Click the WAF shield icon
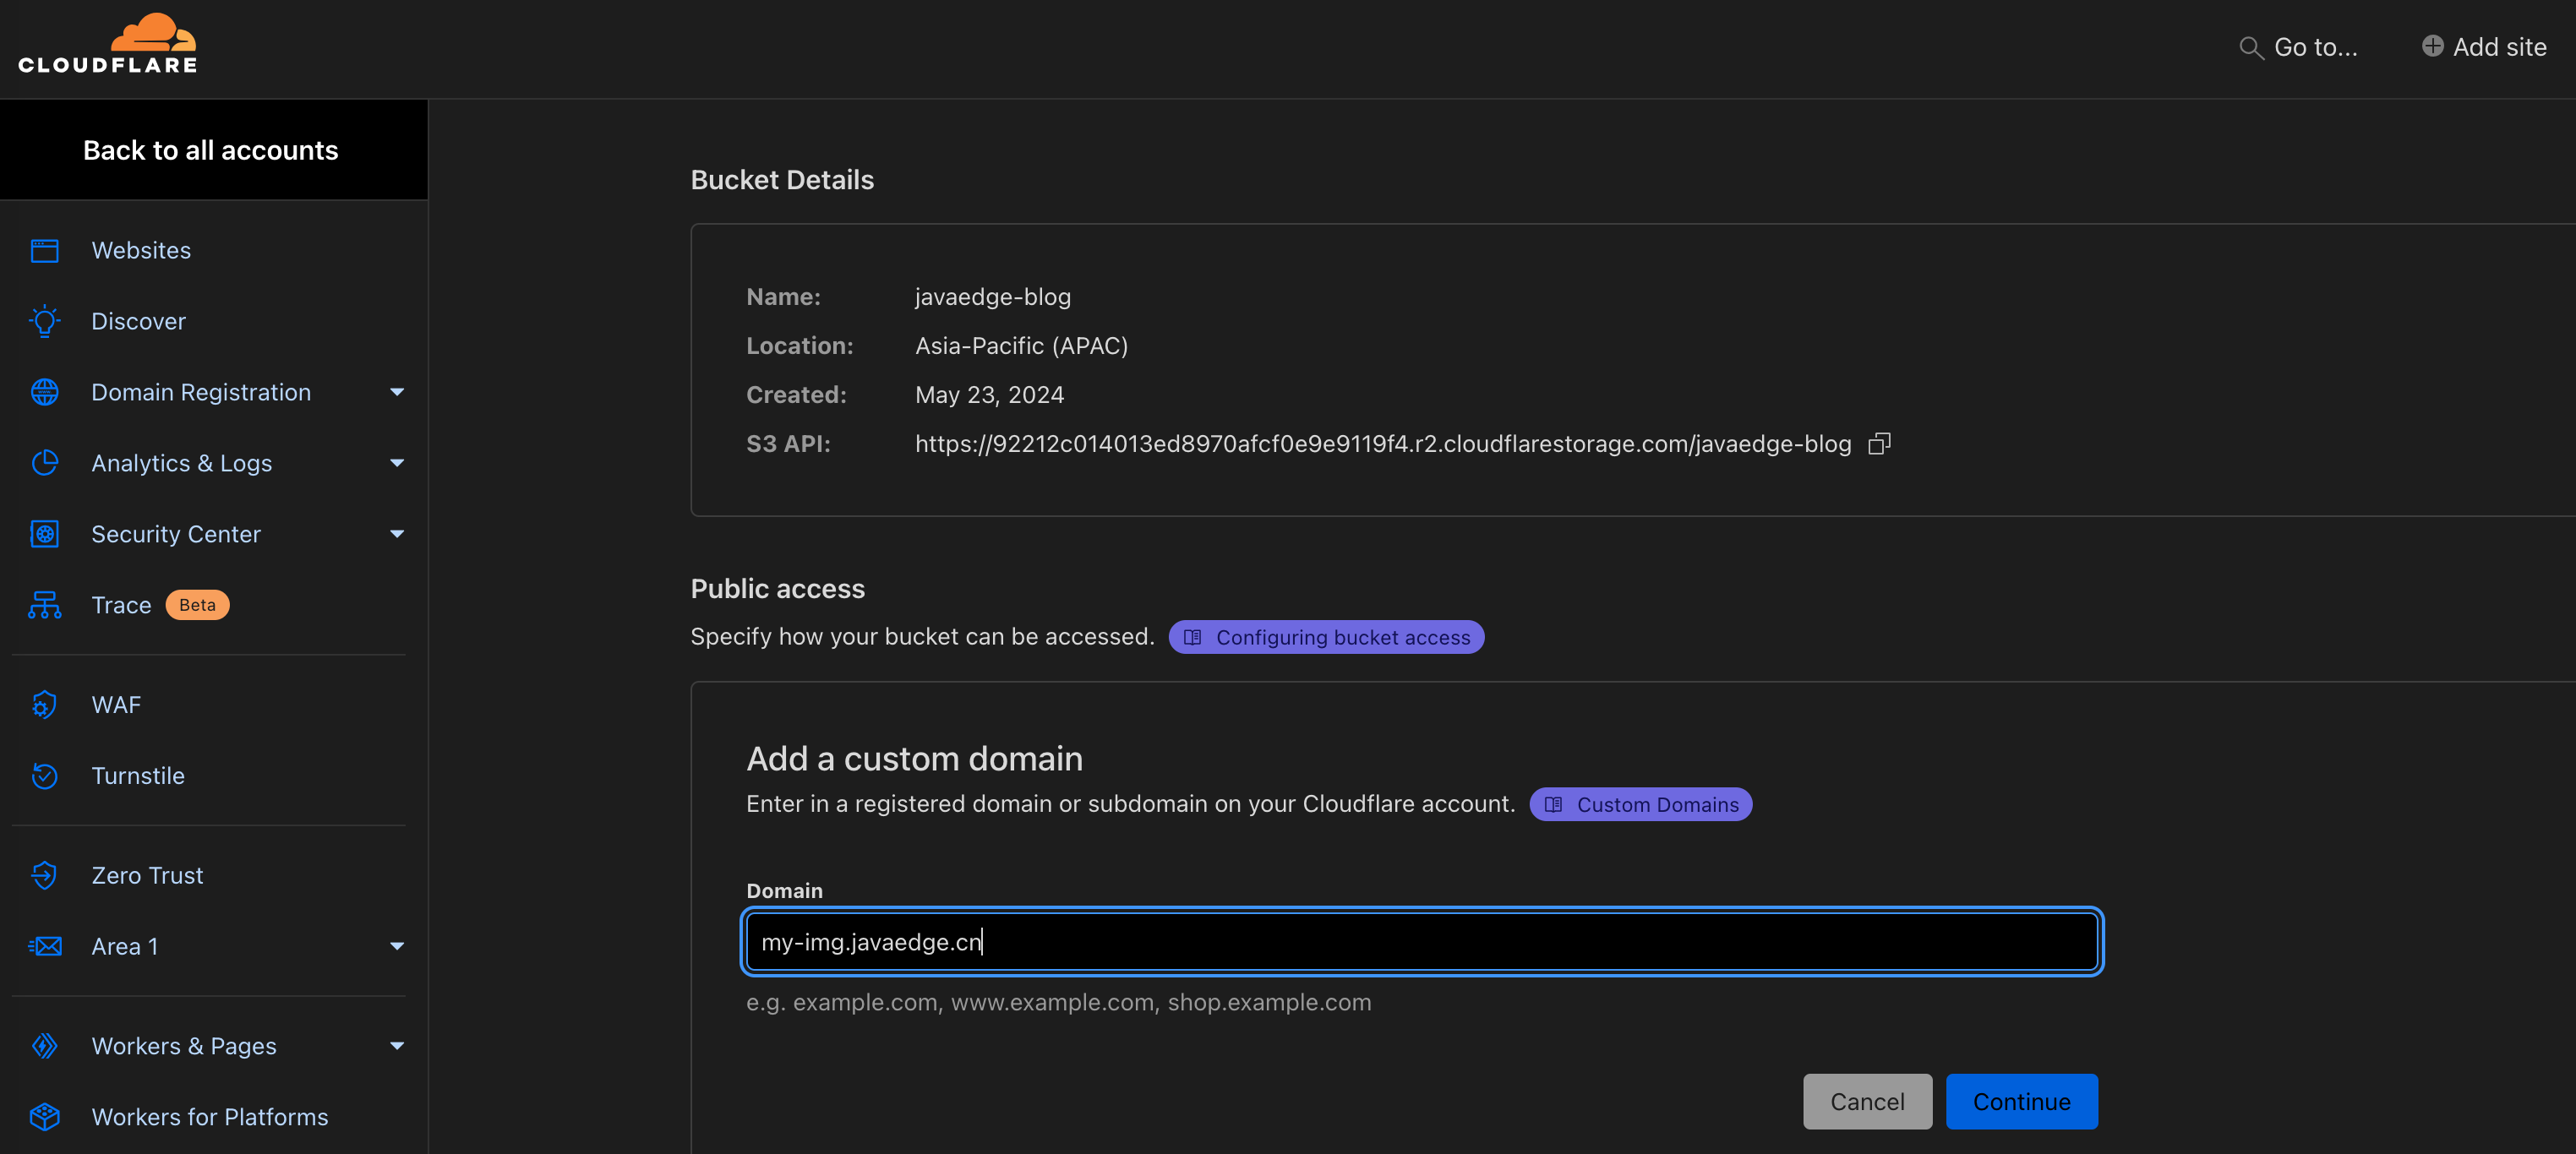The image size is (2576, 1154). [x=45, y=705]
